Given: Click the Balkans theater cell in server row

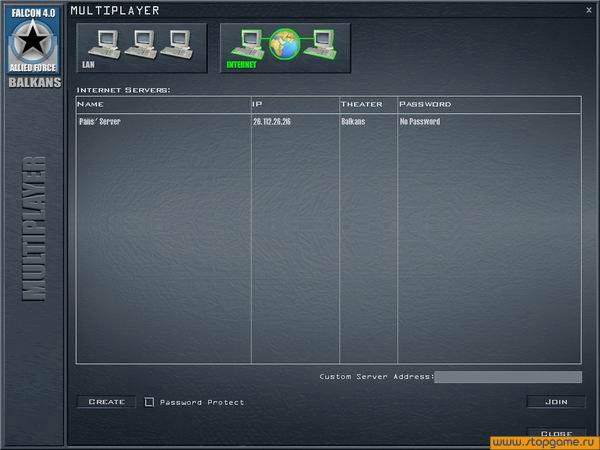Looking at the screenshot, I should pos(355,122).
